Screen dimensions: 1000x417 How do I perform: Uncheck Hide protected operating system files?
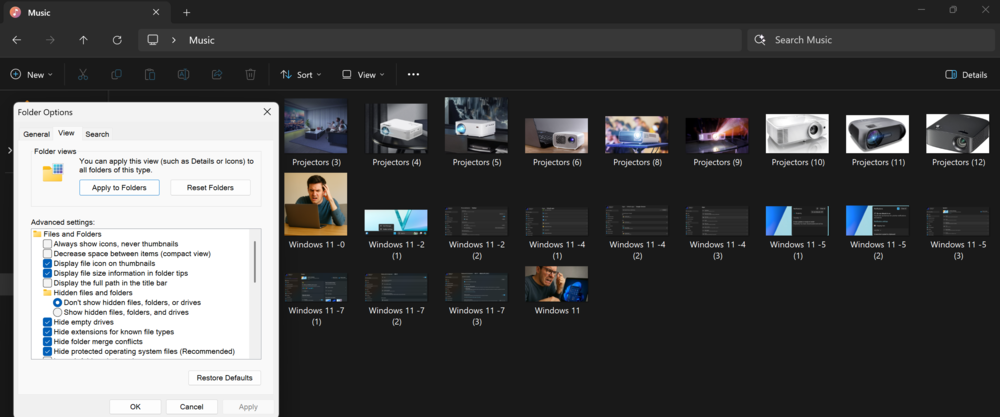pyautogui.click(x=47, y=351)
